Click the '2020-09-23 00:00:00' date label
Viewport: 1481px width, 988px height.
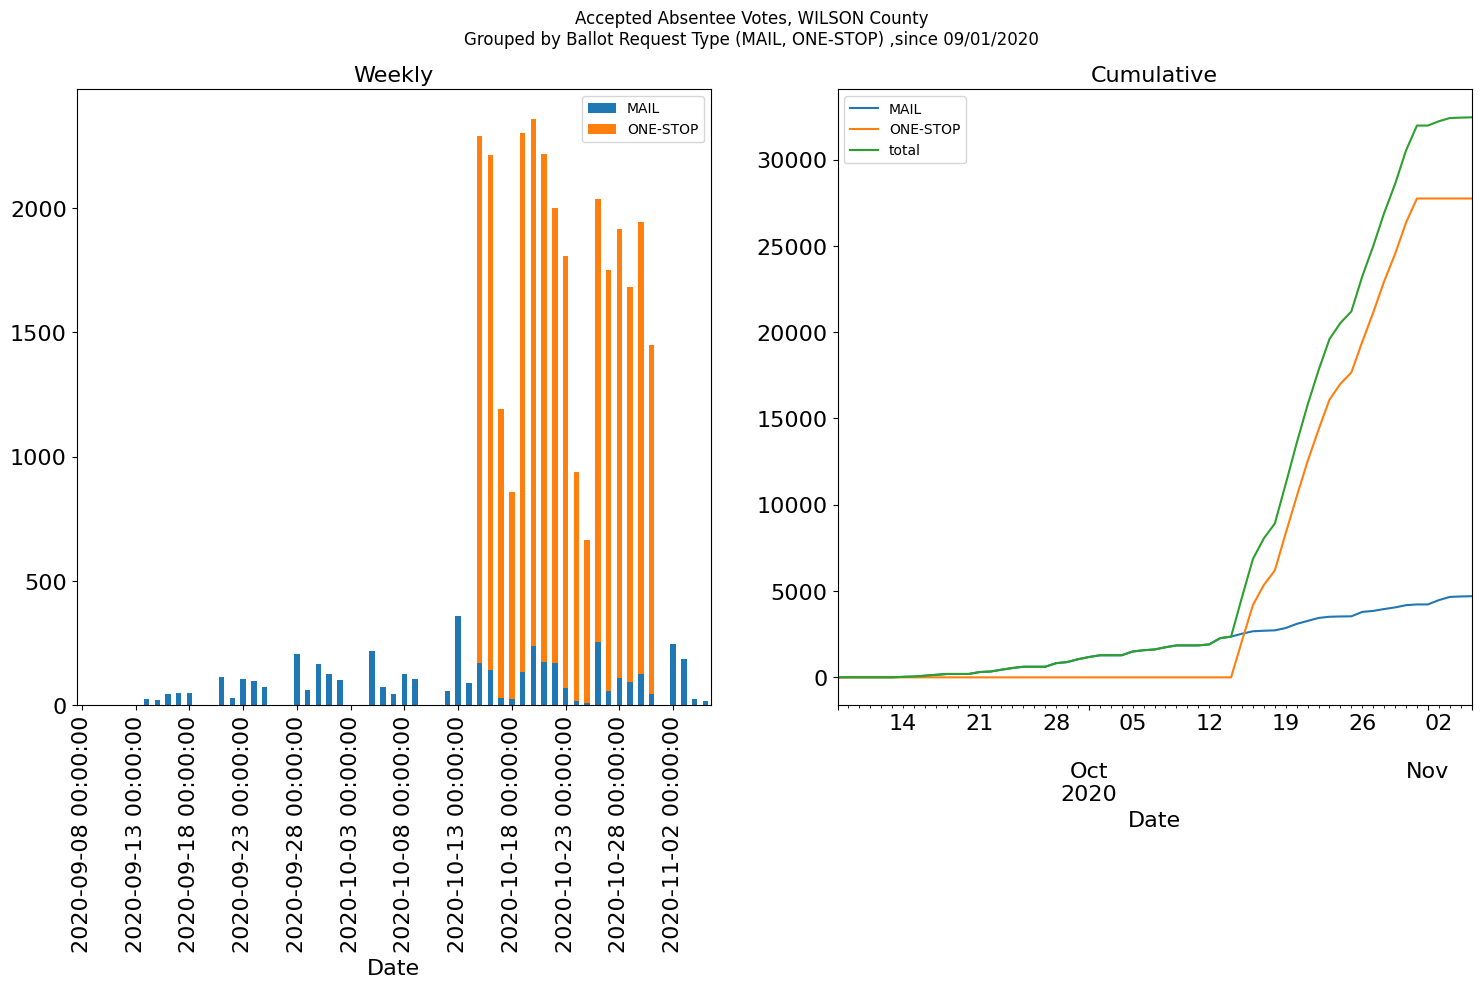point(242,832)
